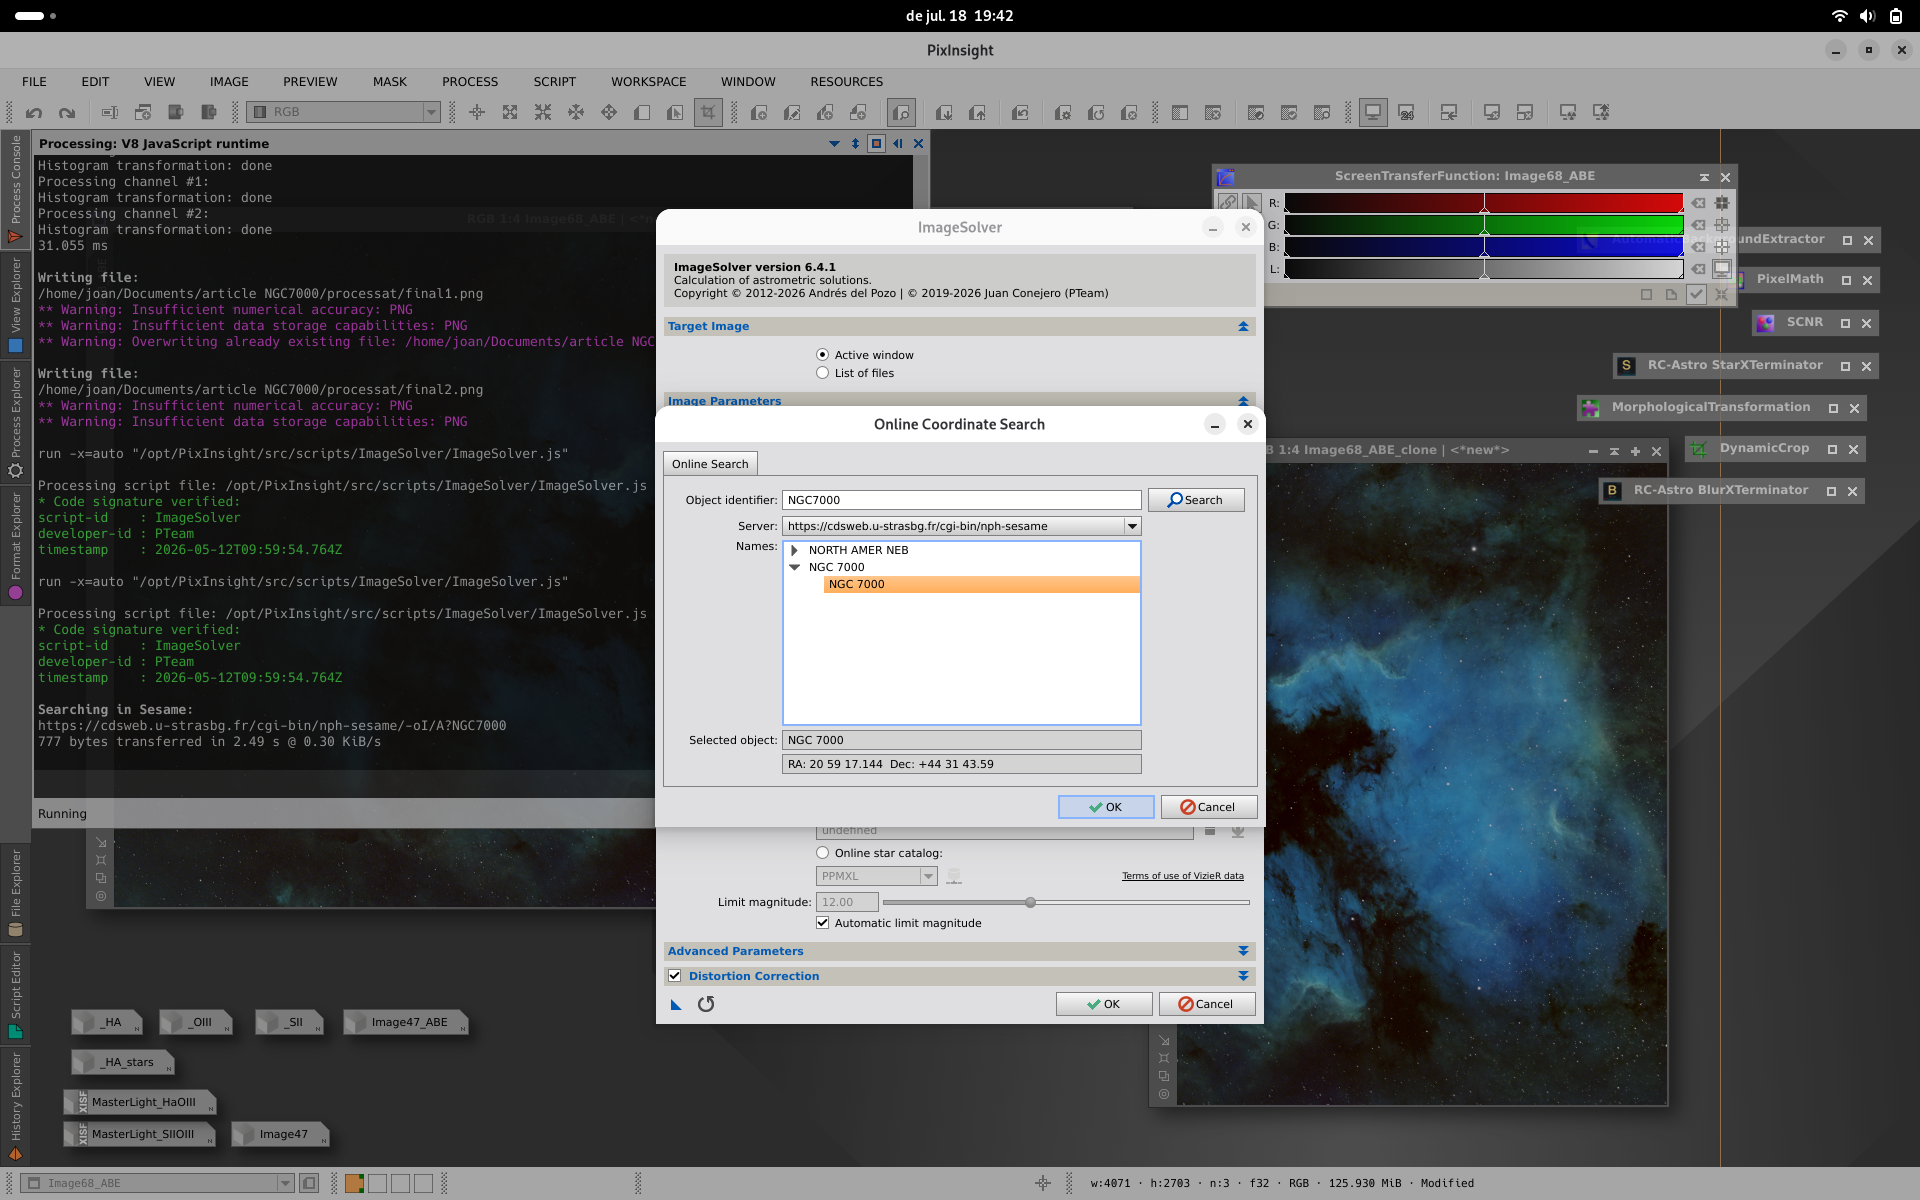This screenshot has height=1200, width=1920.
Task: Select the Online star catalog radio button
Action: coord(822,853)
